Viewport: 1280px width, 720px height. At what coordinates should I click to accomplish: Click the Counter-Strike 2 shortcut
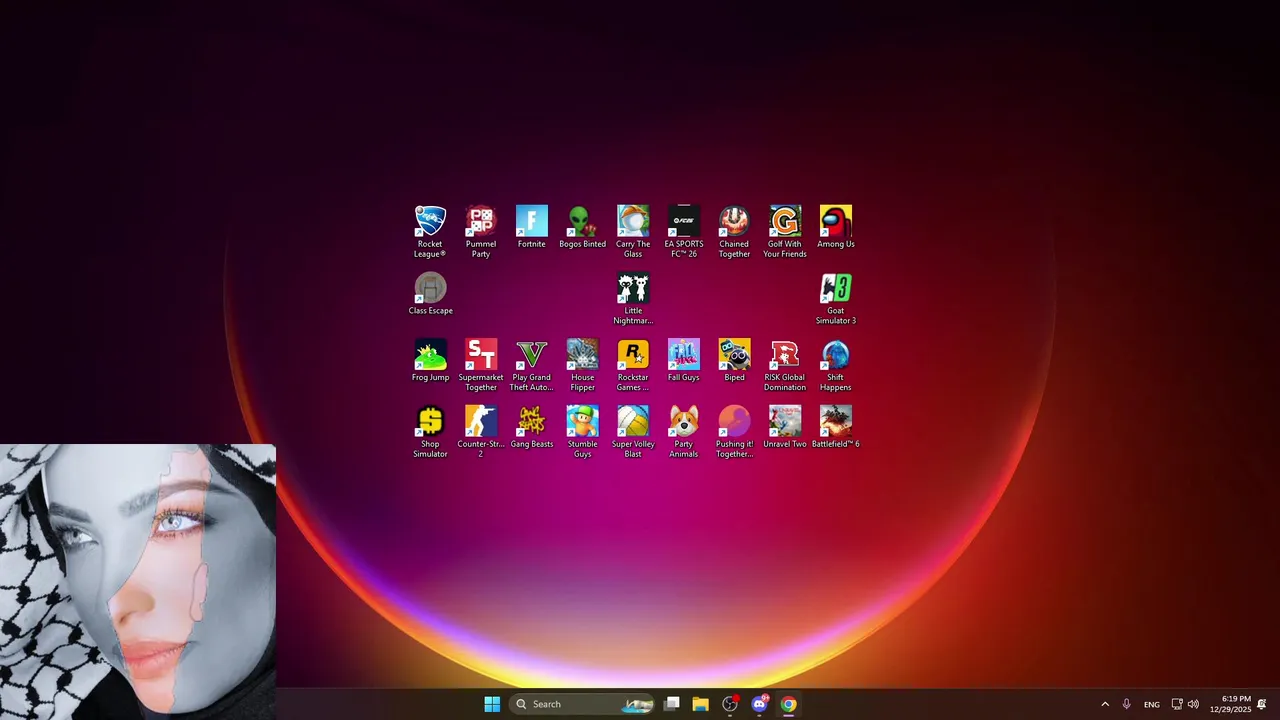tap(481, 432)
